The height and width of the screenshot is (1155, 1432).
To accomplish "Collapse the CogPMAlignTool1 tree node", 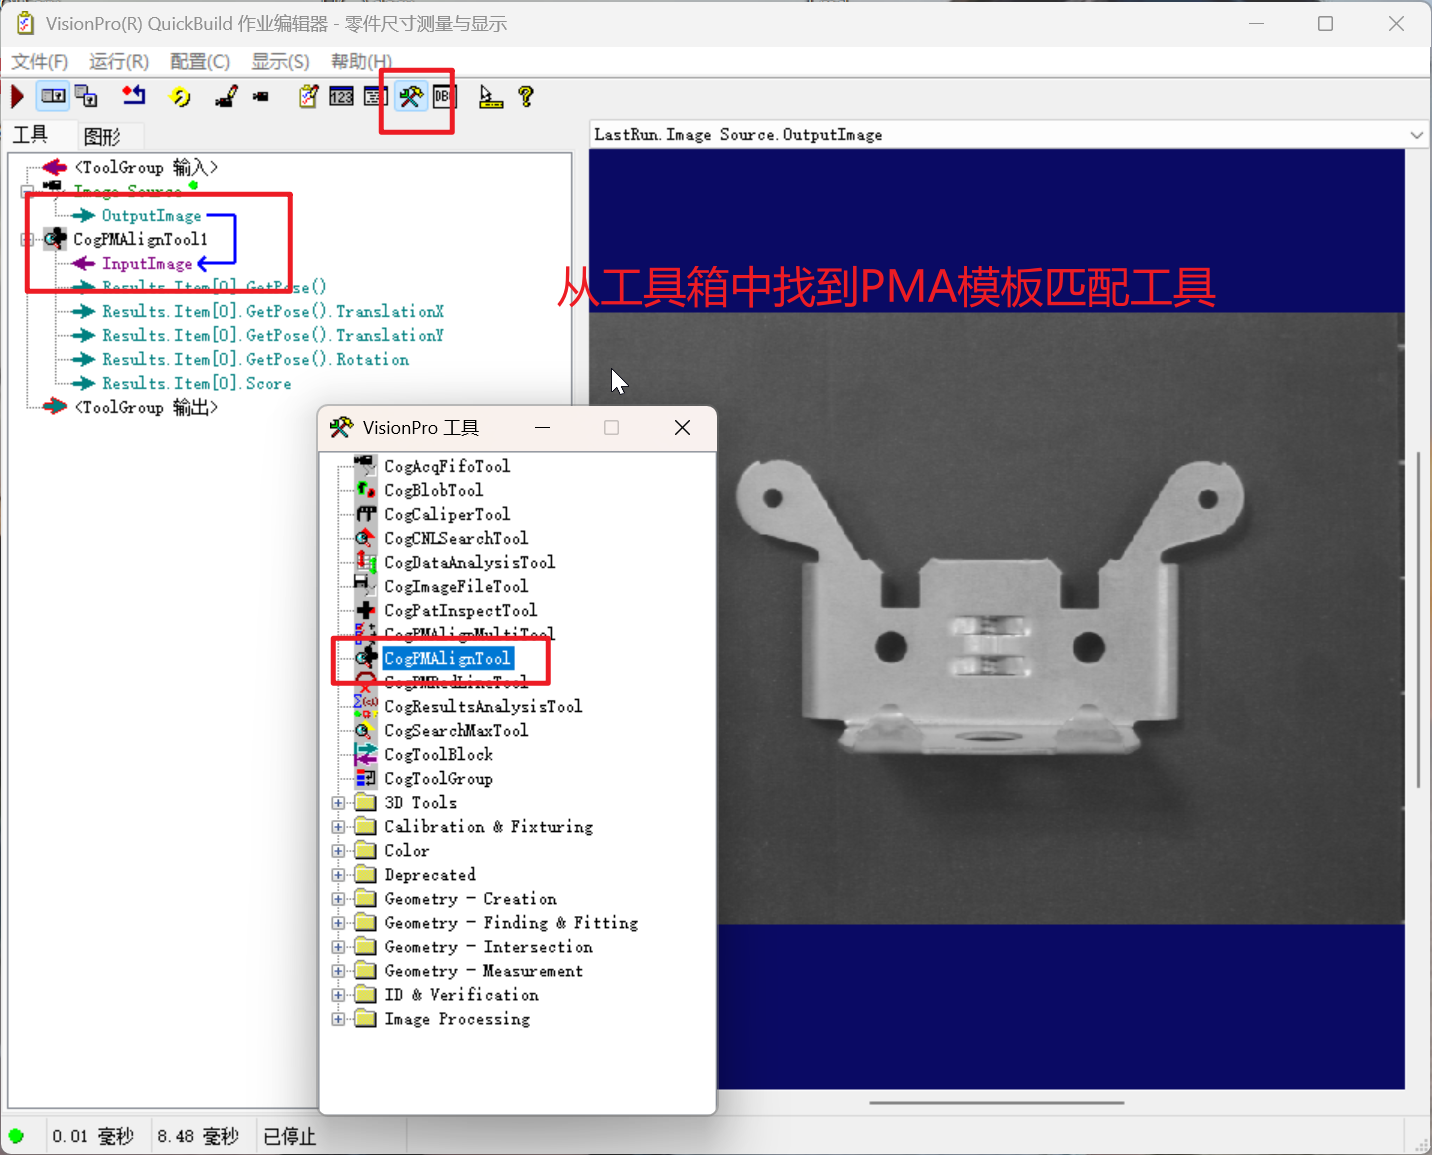I will [x=27, y=239].
